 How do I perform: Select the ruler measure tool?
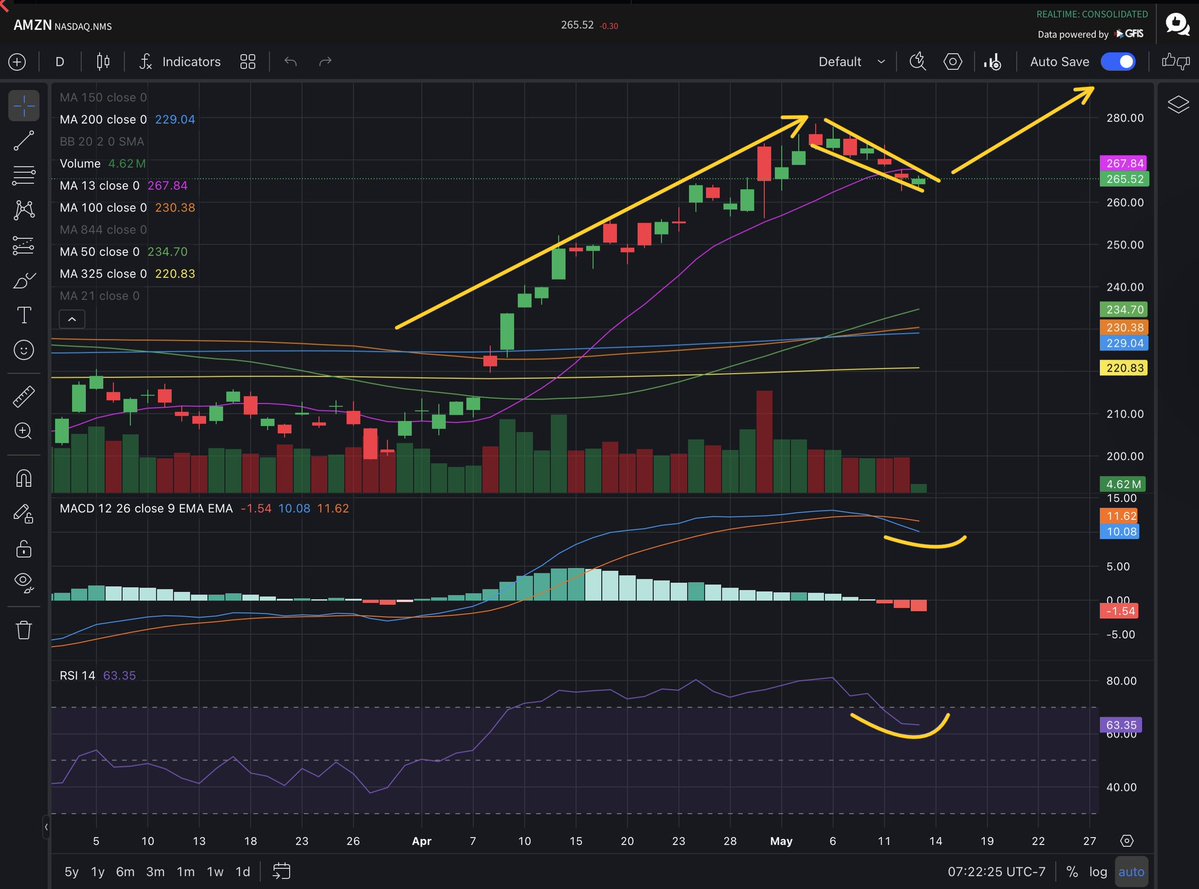coord(24,397)
